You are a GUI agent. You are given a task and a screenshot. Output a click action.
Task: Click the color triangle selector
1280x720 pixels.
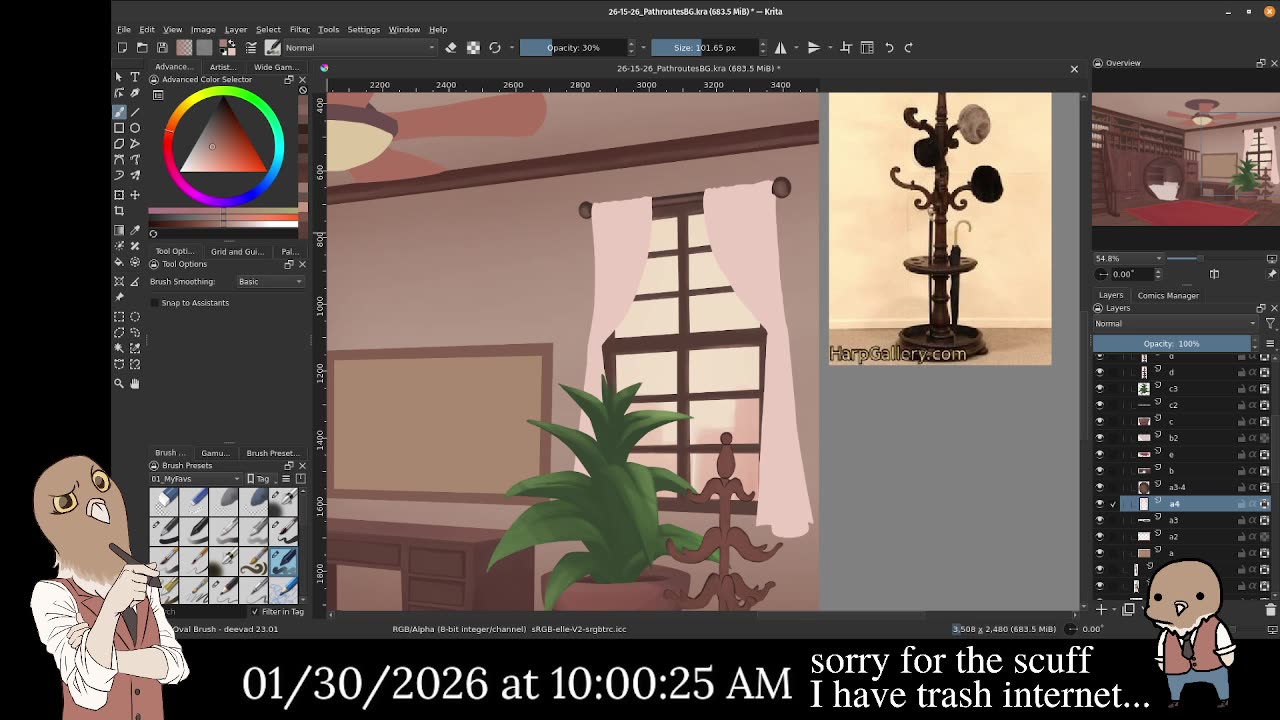pyautogui.click(x=222, y=142)
